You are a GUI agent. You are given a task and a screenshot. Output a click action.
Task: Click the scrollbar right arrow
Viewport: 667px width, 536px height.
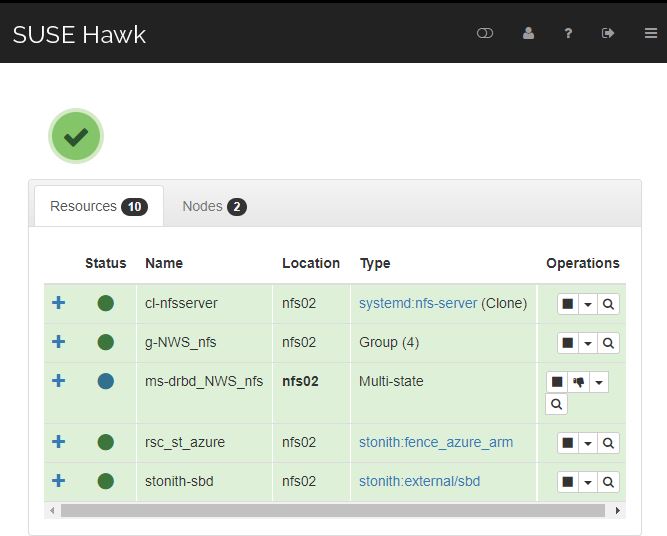618,510
